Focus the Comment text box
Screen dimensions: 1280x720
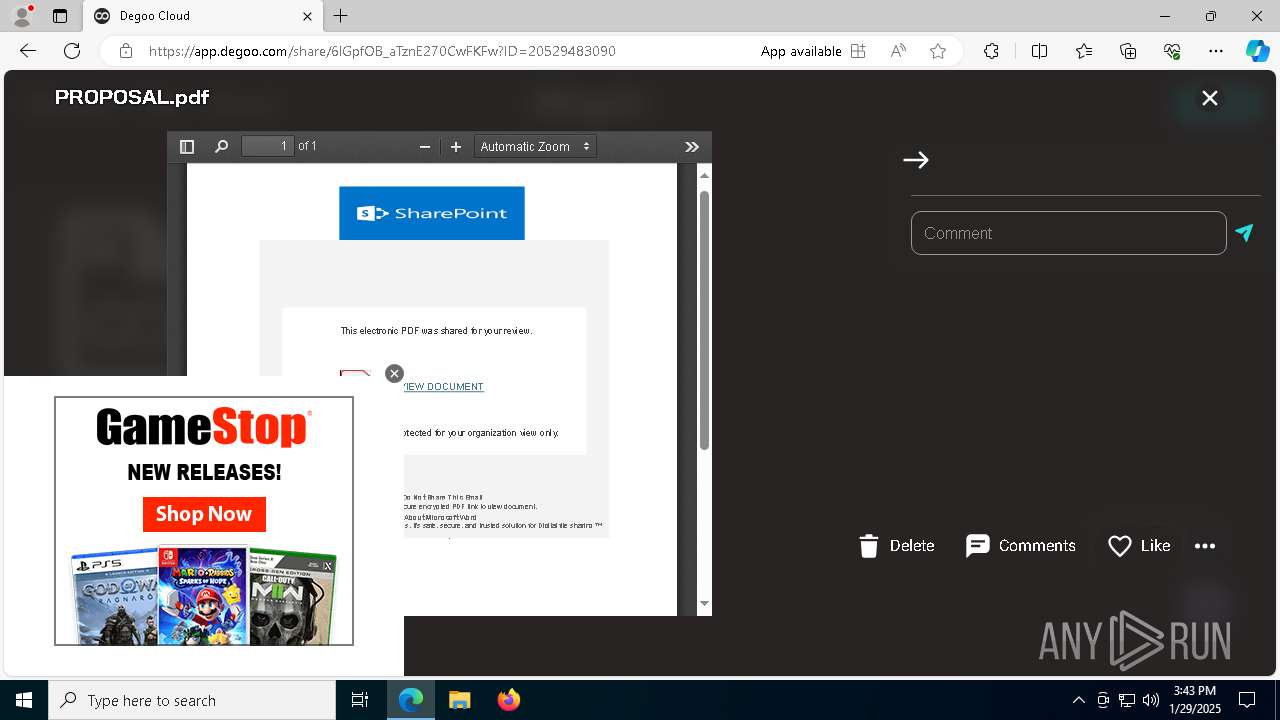pyautogui.click(x=1068, y=233)
